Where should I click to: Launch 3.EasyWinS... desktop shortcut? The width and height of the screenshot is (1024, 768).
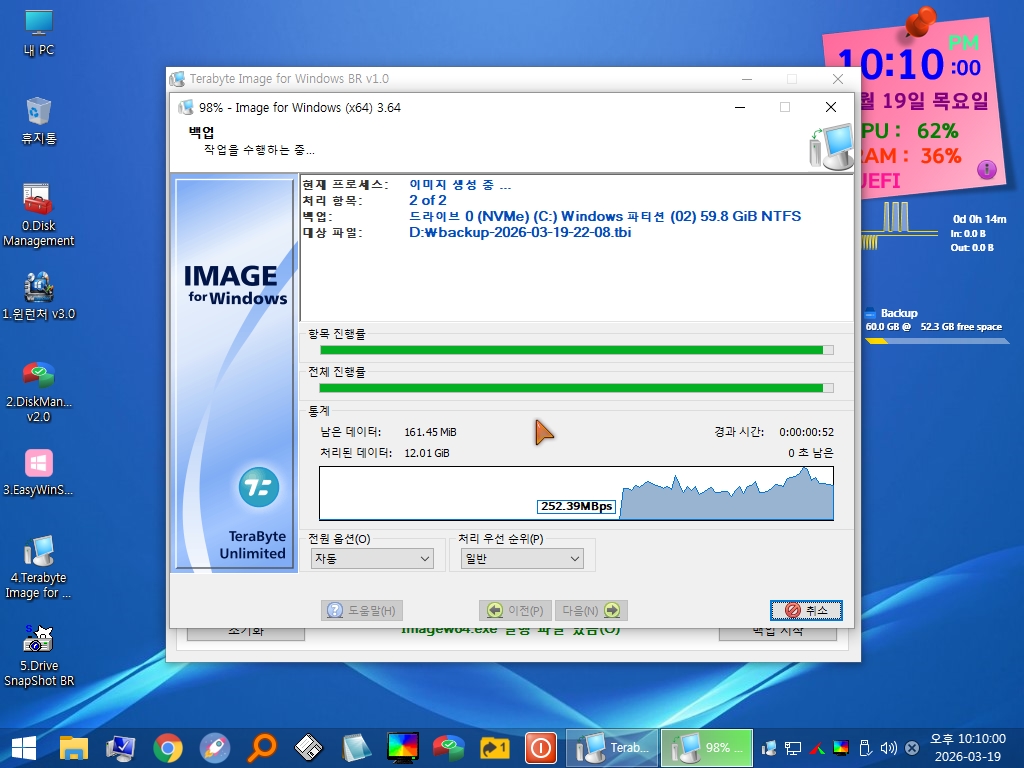pyautogui.click(x=39, y=473)
